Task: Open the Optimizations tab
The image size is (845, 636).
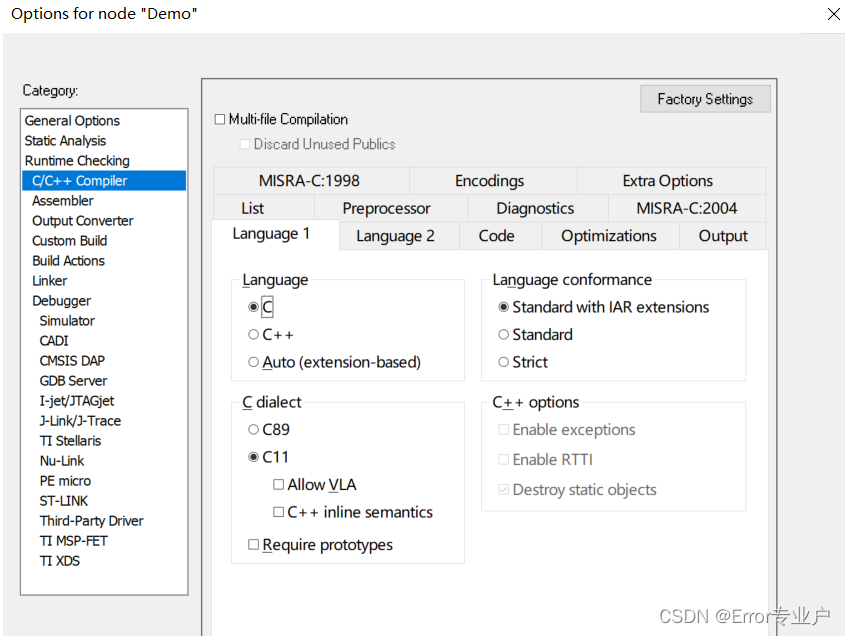Action: [x=609, y=236]
